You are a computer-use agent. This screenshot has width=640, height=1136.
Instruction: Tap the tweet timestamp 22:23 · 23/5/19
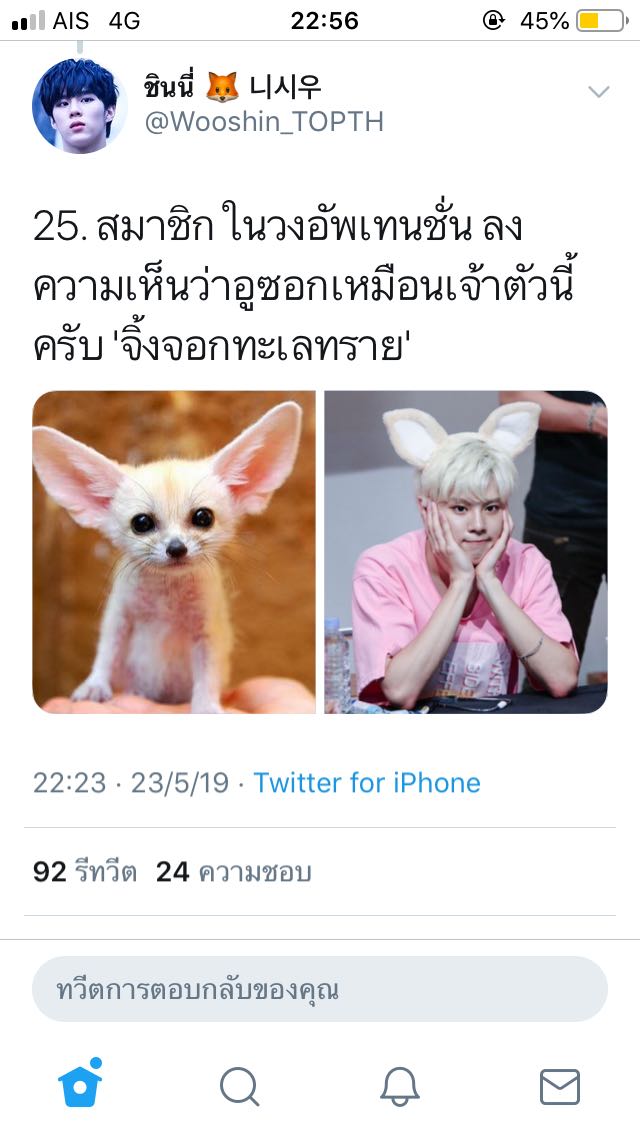coord(130,782)
